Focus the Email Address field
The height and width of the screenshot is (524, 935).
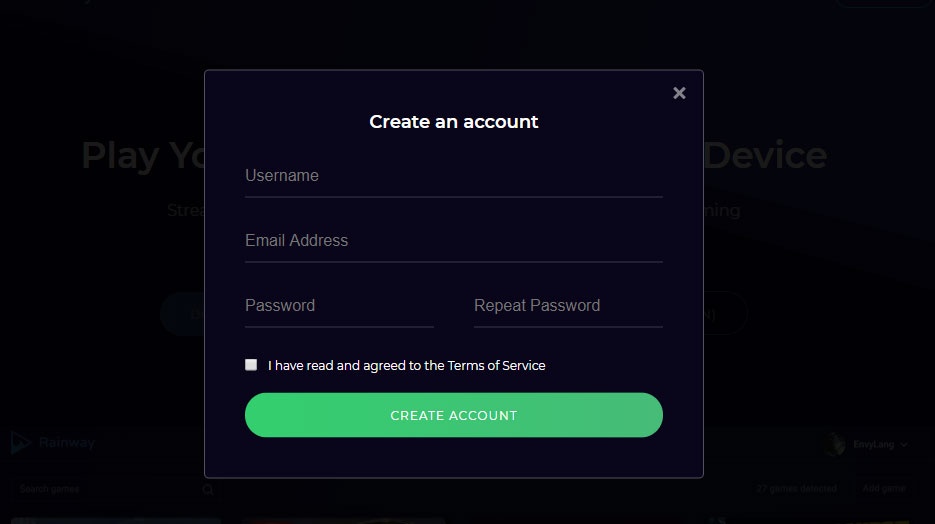(453, 241)
